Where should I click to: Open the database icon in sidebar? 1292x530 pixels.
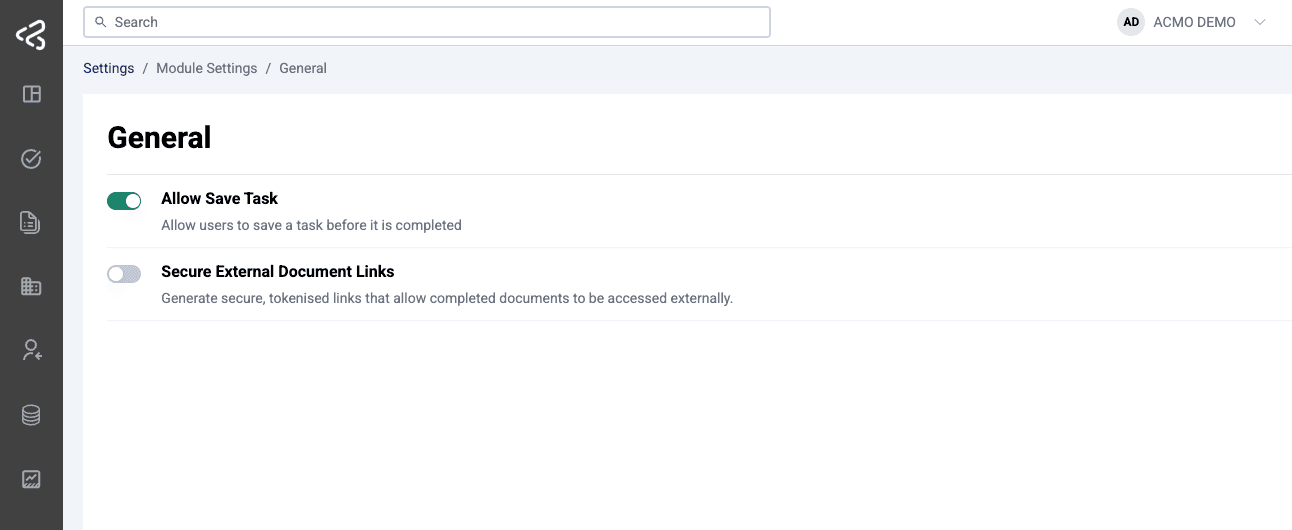[31, 414]
